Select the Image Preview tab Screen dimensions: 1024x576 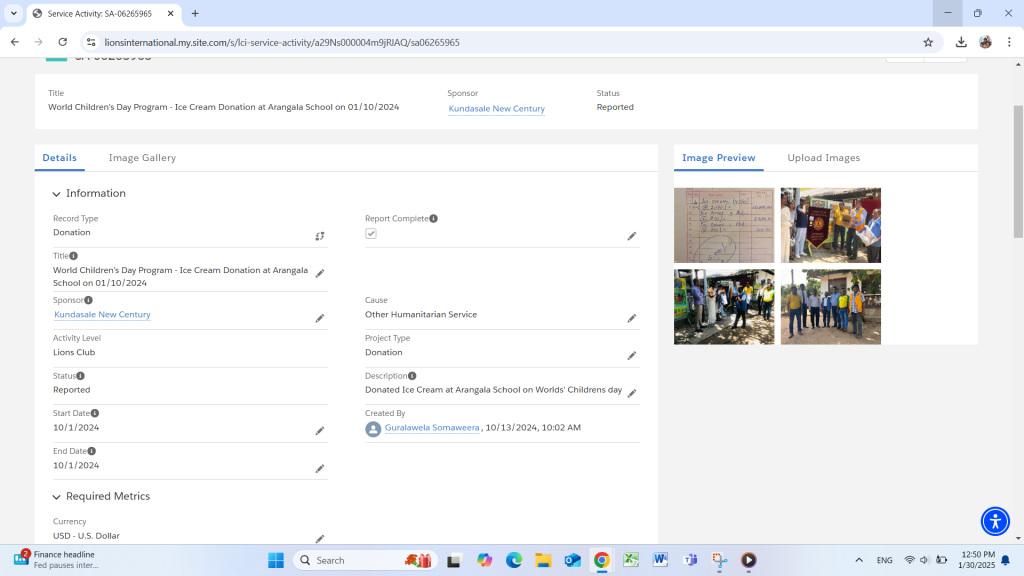(718, 158)
